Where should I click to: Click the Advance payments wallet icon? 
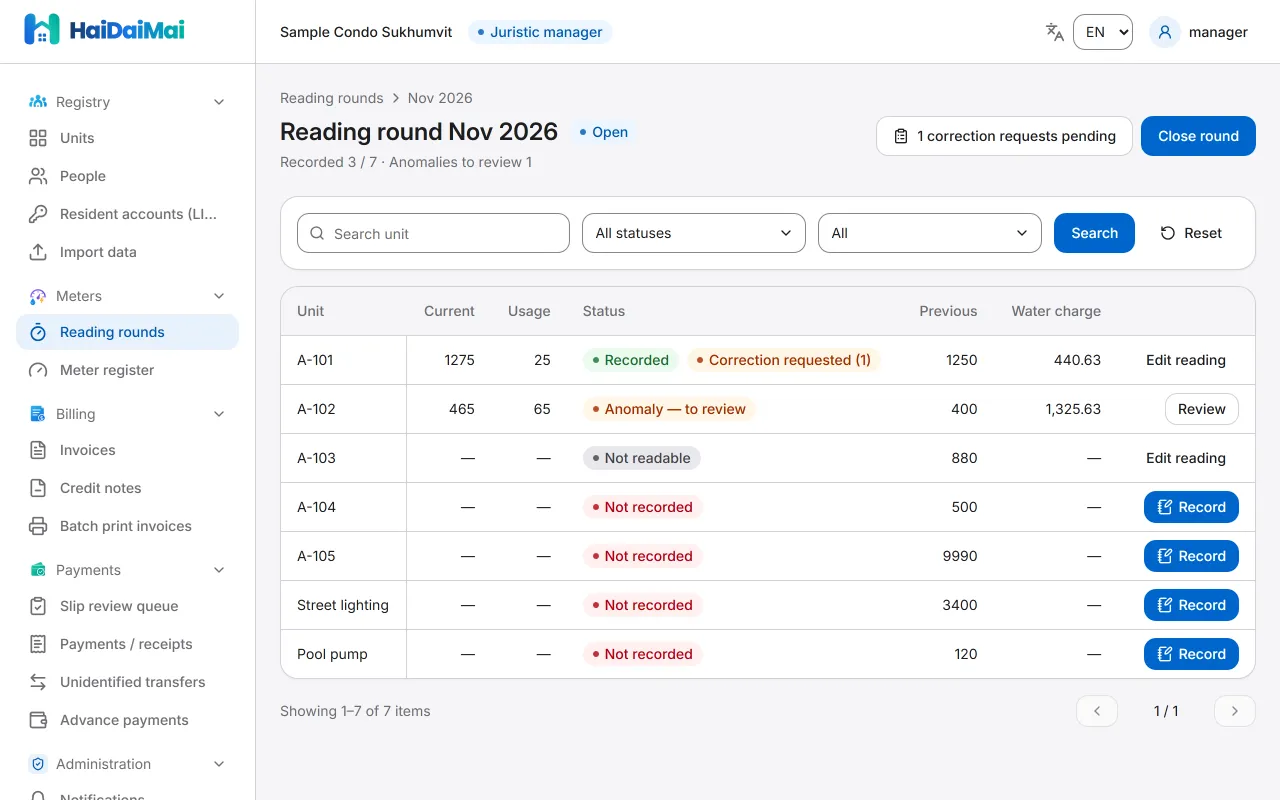point(38,720)
